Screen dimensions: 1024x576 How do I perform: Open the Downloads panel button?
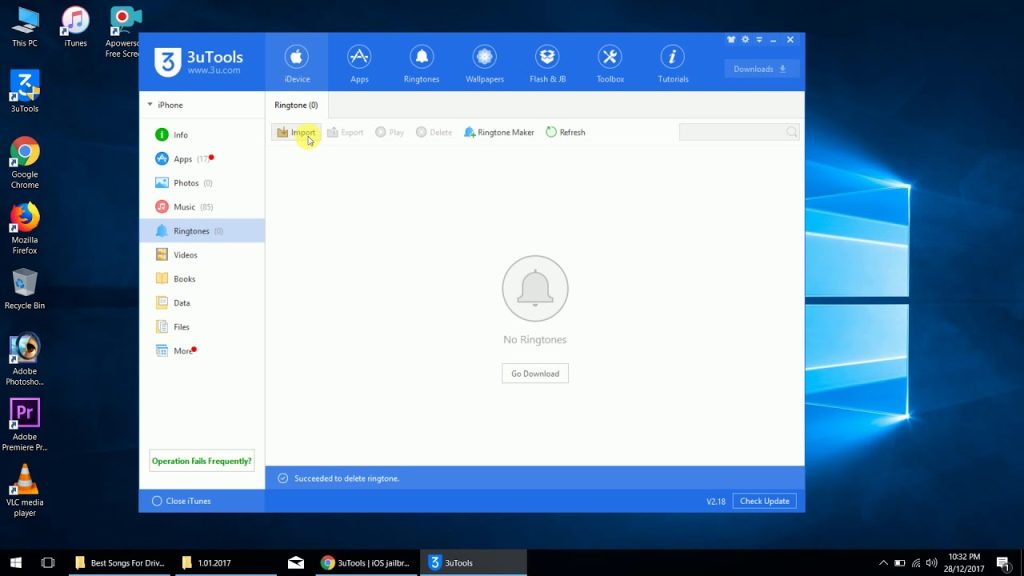761,69
